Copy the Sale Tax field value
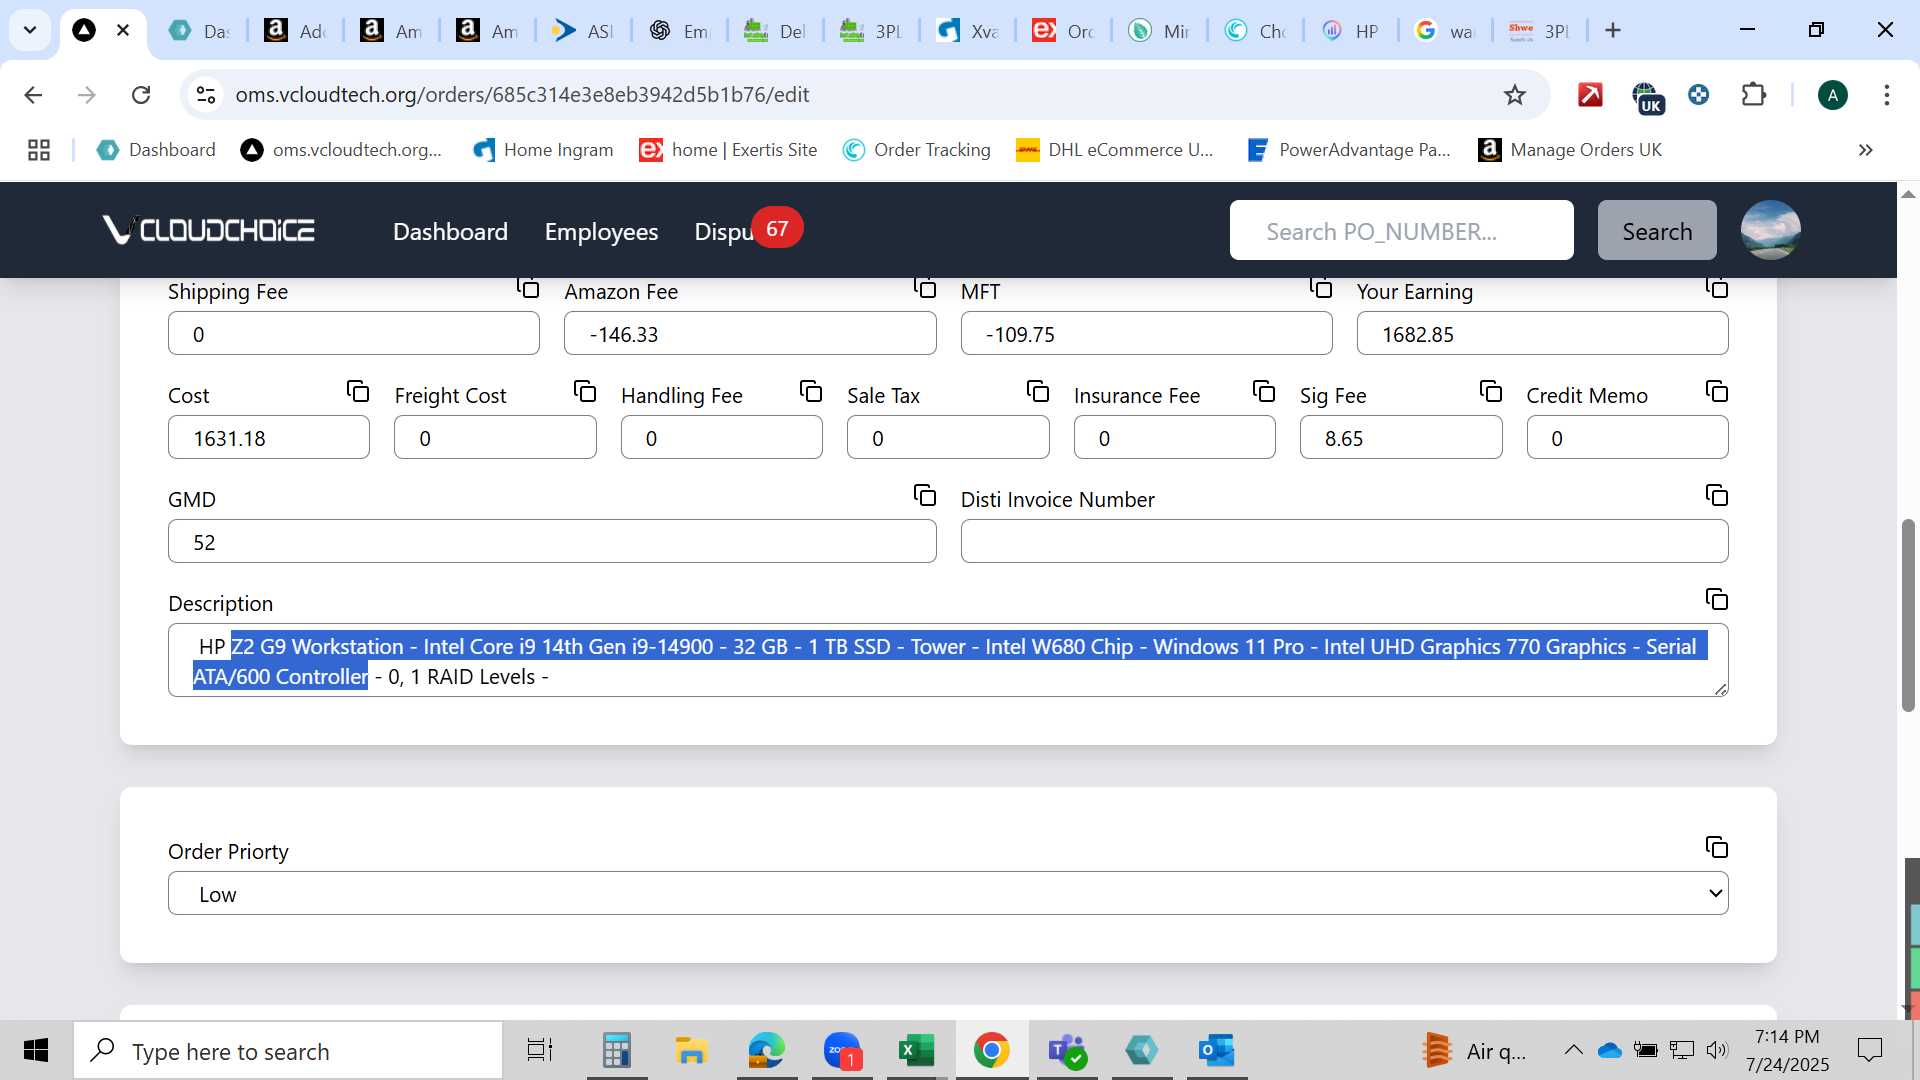Screen dimensions: 1920x1080 [x=1038, y=391]
